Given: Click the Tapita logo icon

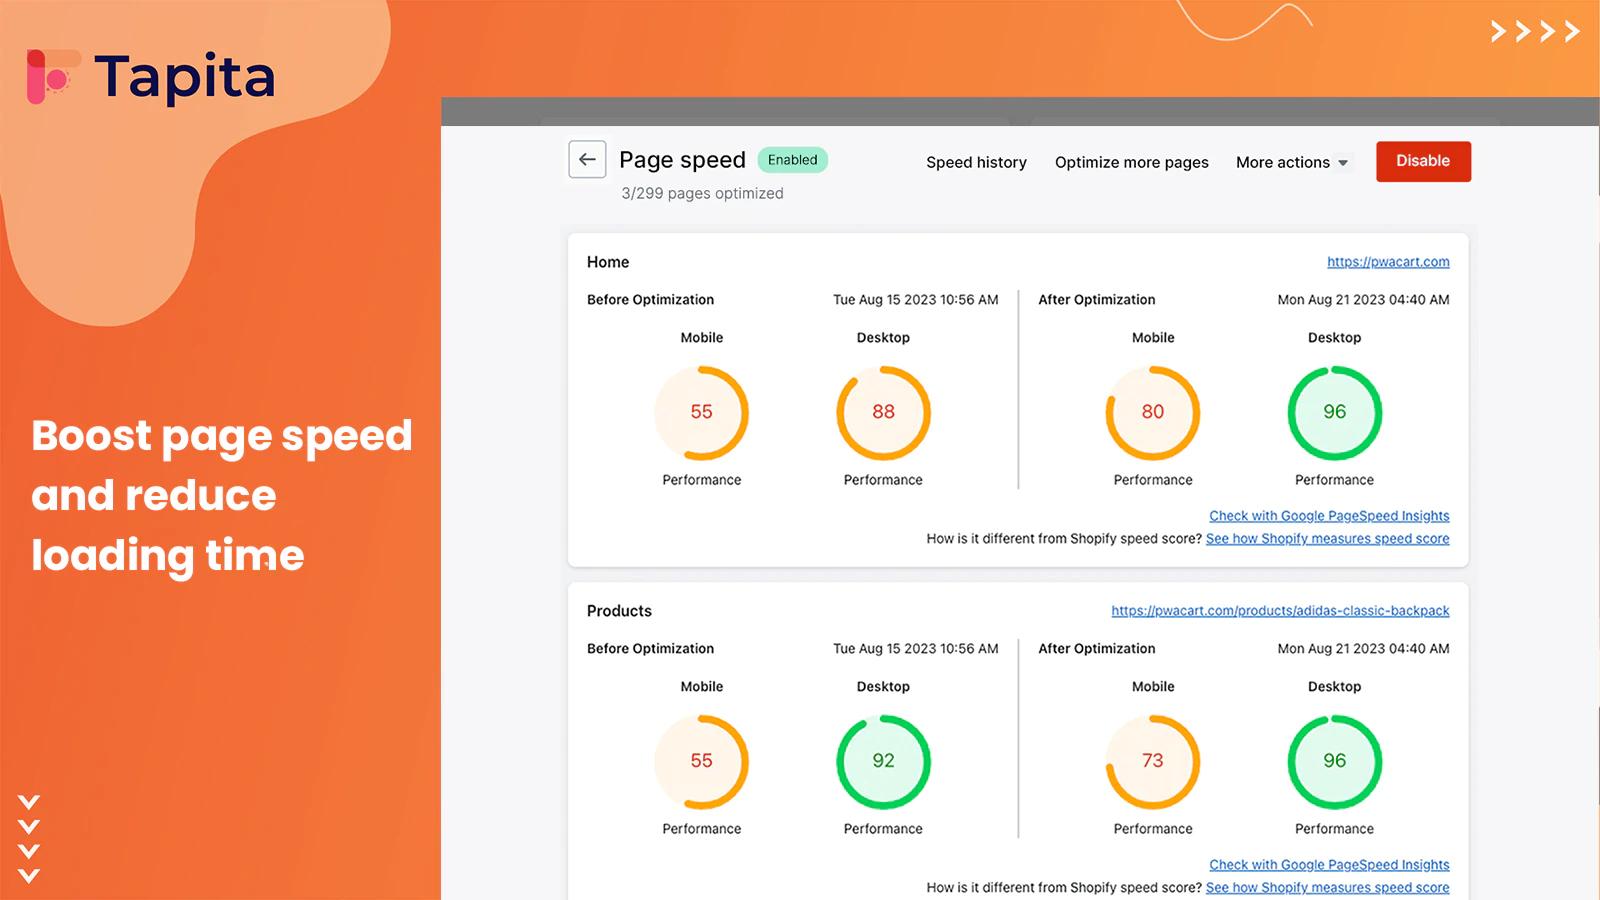Looking at the screenshot, I should pos(52,77).
